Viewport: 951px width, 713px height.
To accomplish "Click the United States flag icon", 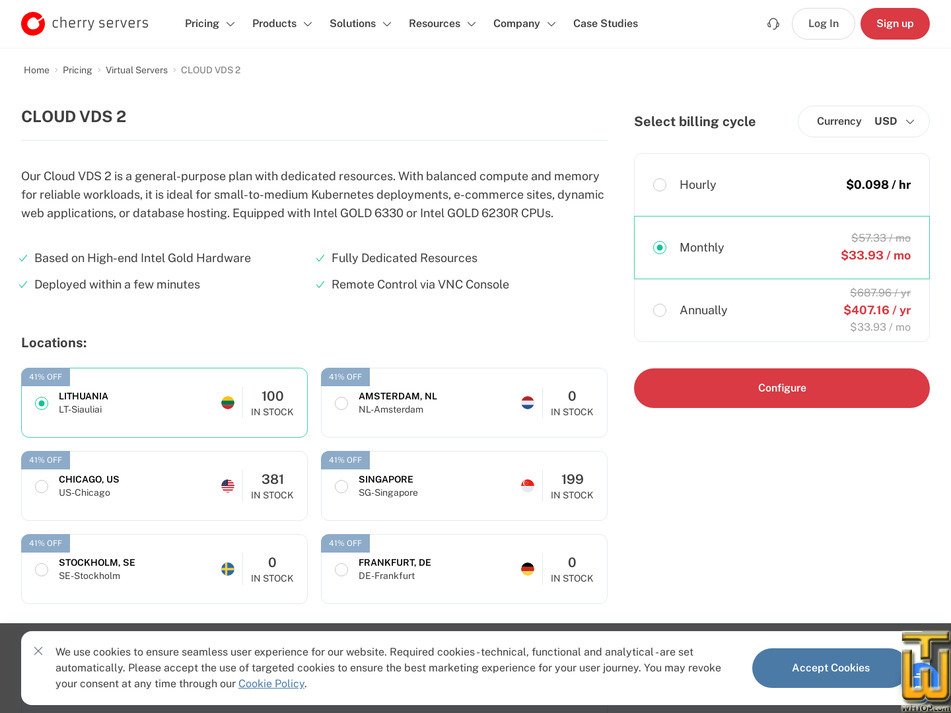I will [x=227, y=486].
